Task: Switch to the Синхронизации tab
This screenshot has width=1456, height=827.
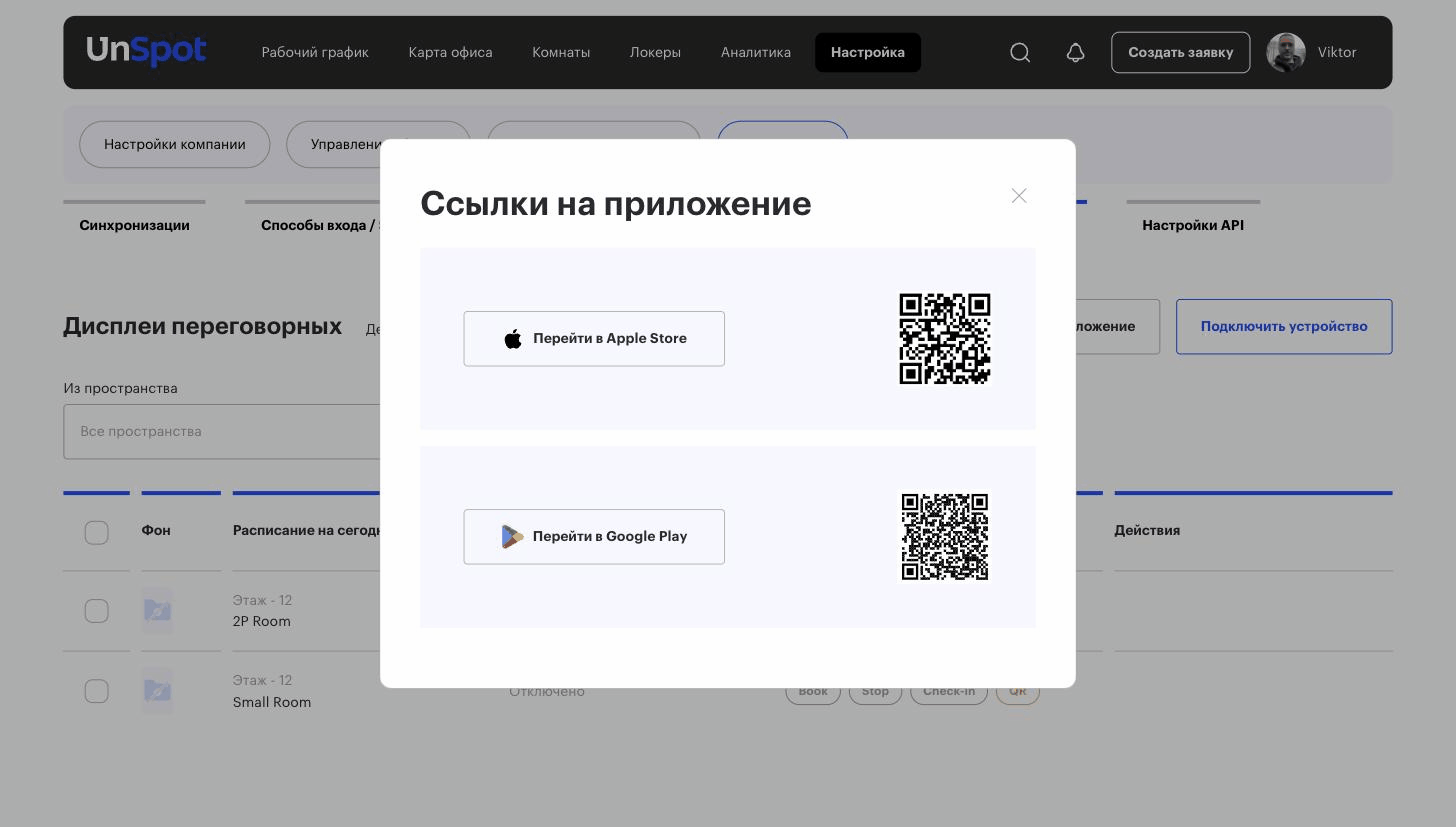Action: pyautogui.click(x=134, y=225)
